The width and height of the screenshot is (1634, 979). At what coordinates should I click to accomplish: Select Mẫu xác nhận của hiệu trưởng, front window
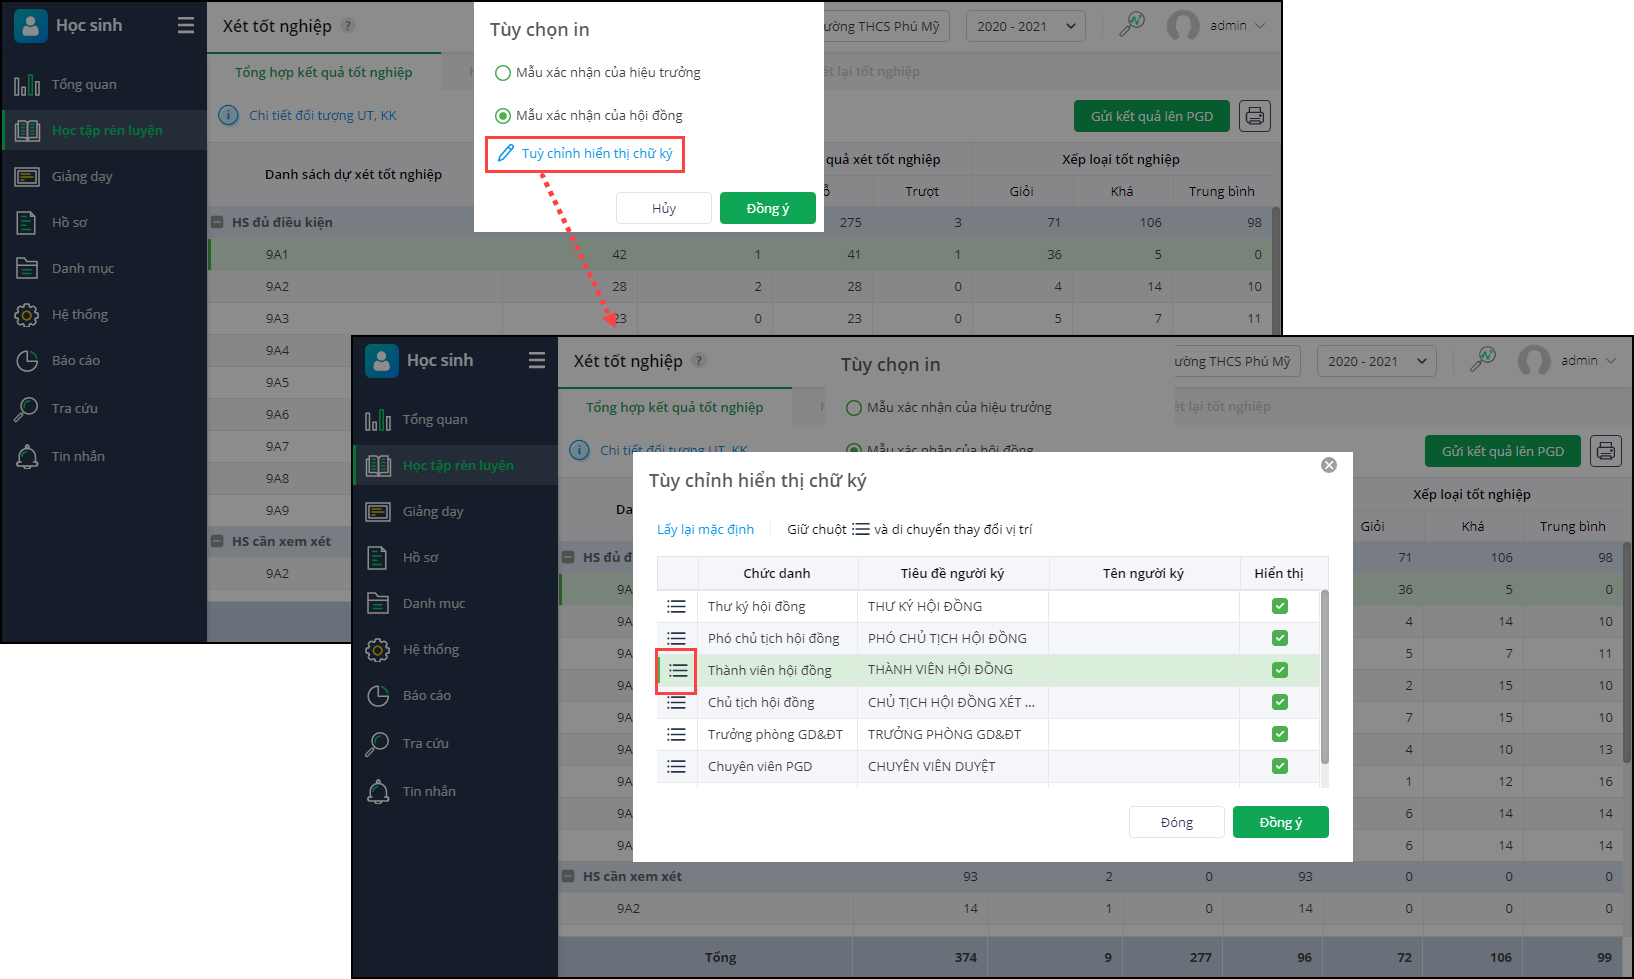coord(854,408)
